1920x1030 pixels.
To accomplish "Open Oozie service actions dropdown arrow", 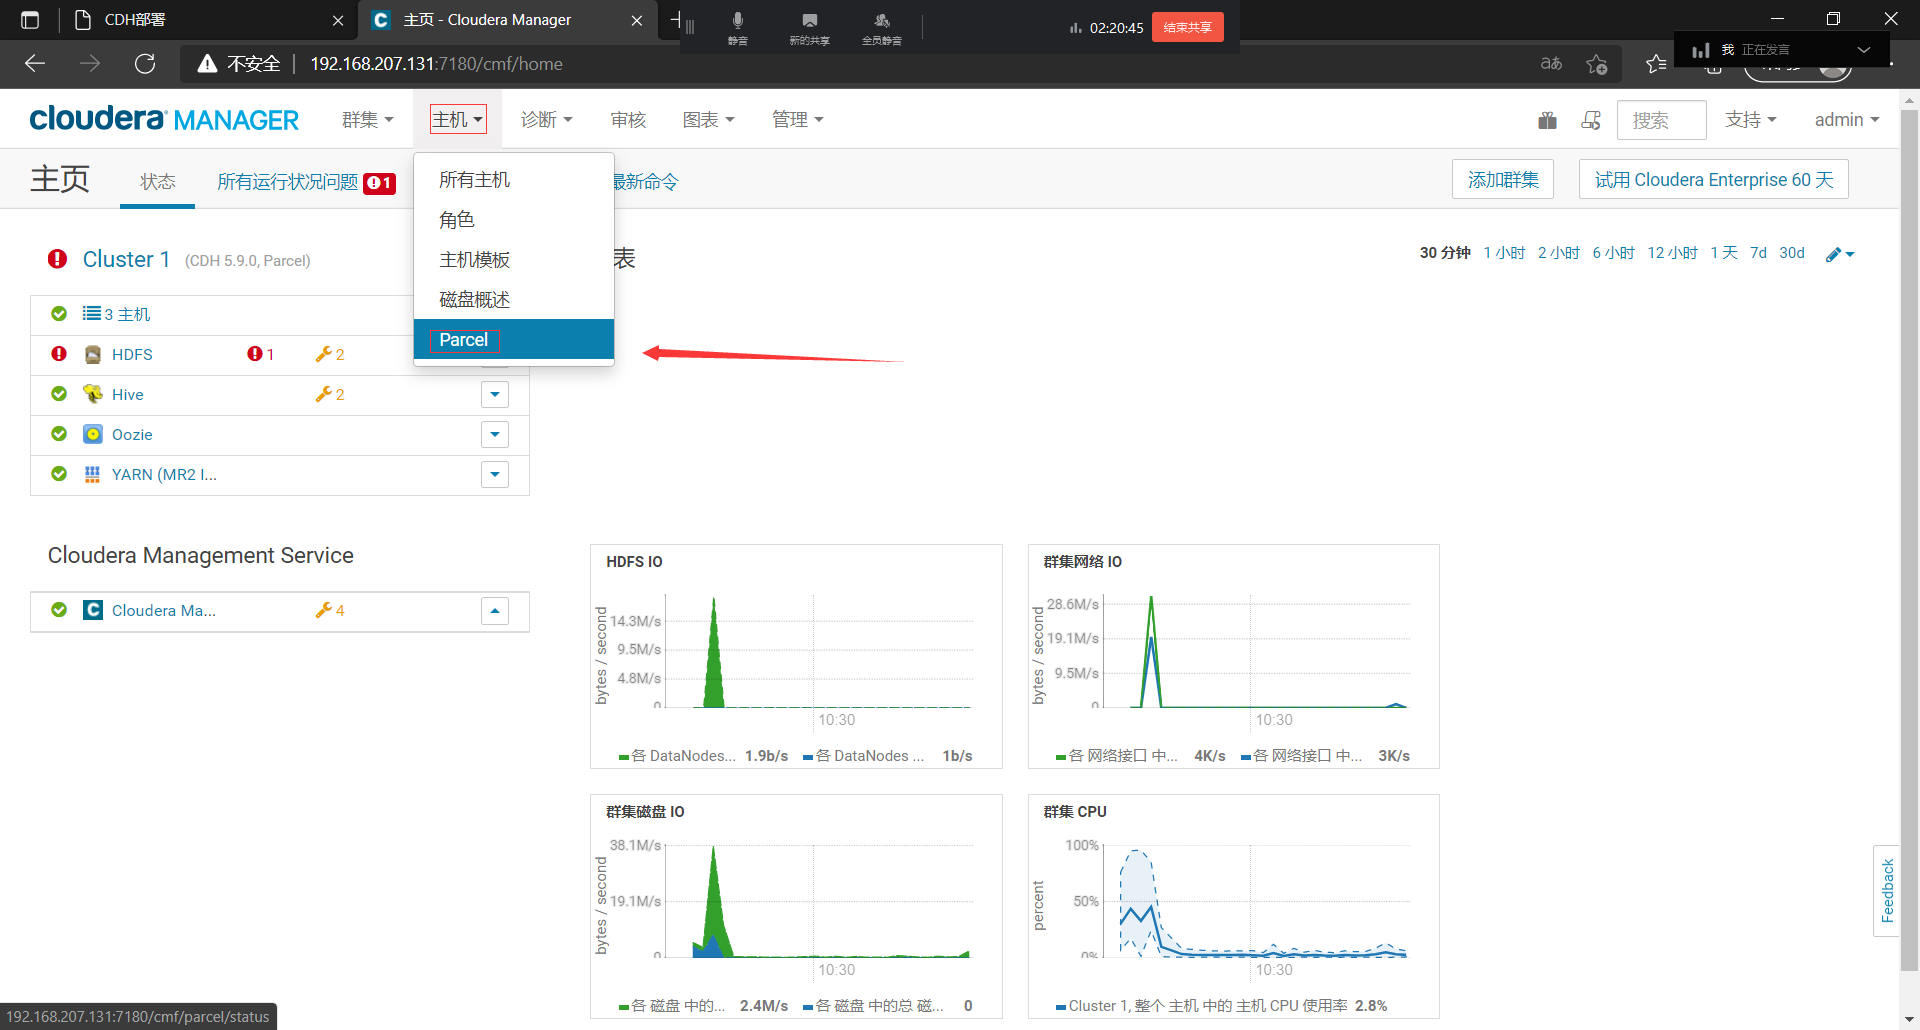I will pos(495,434).
